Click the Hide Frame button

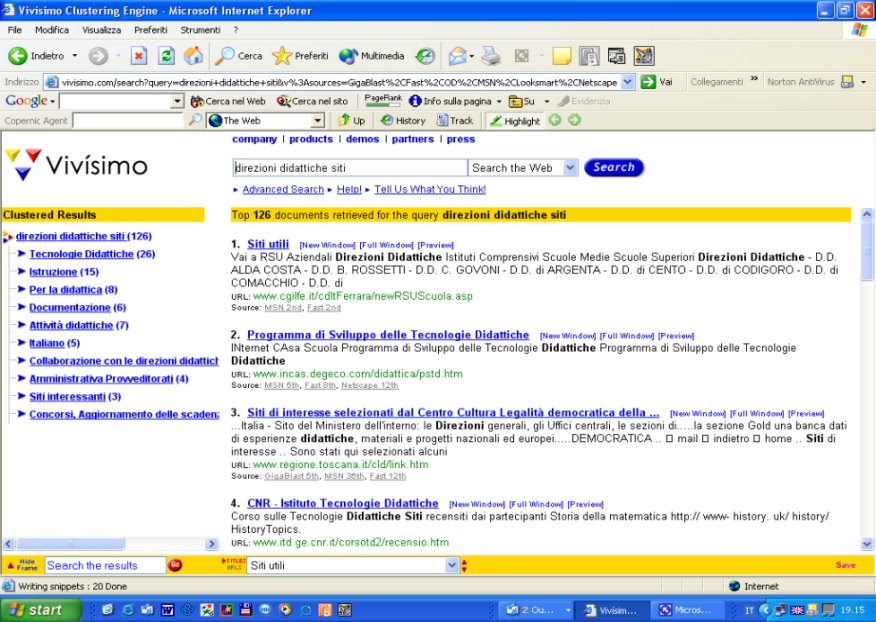(x=22, y=565)
